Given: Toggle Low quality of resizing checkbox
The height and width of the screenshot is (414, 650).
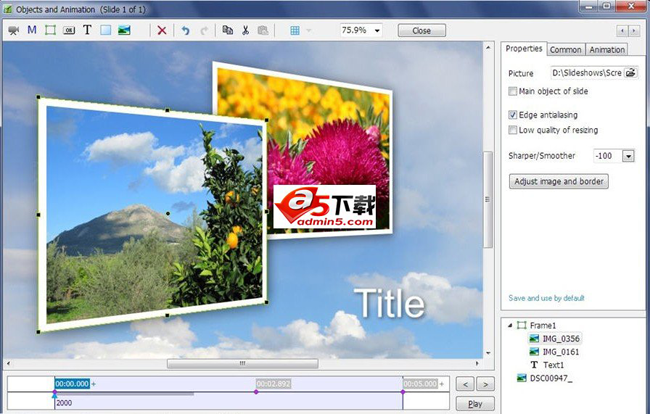Looking at the screenshot, I should coord(513,130).
